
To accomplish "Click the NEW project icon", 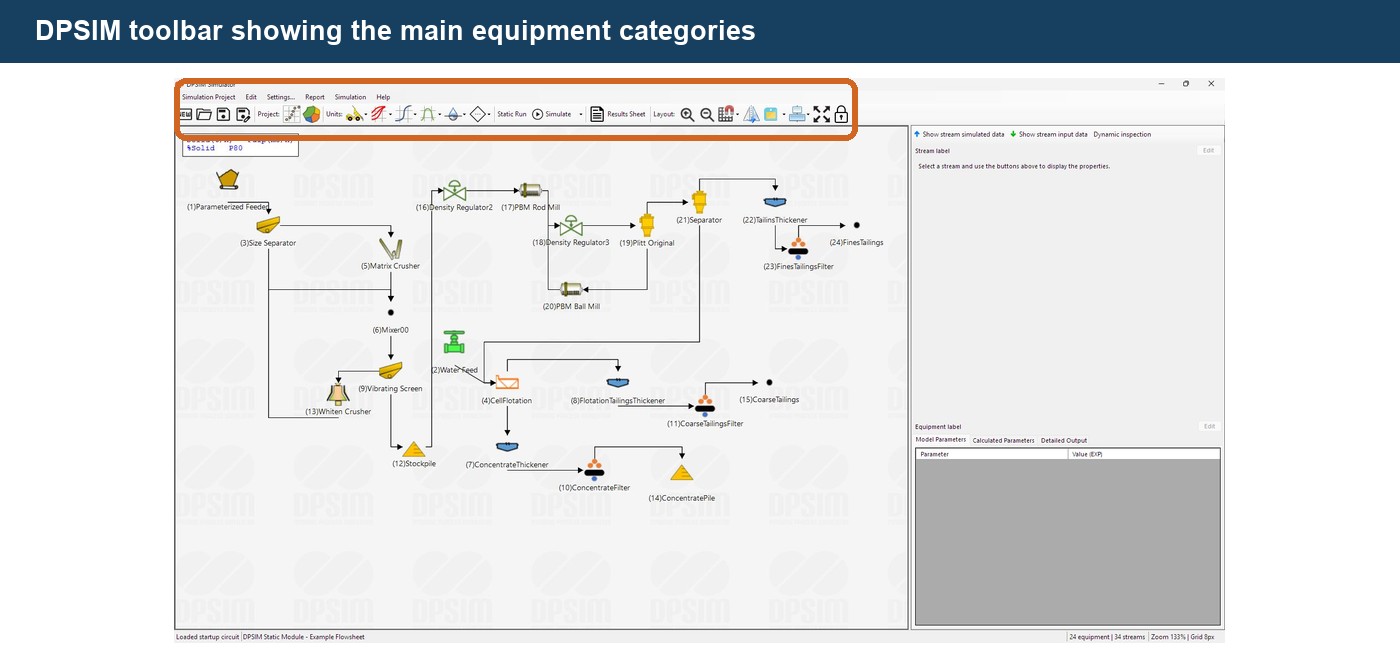I will point(186,114).
